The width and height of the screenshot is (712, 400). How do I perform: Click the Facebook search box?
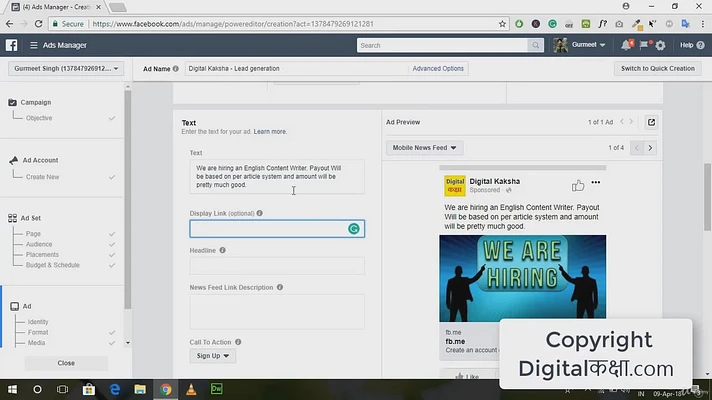(442, 45)
